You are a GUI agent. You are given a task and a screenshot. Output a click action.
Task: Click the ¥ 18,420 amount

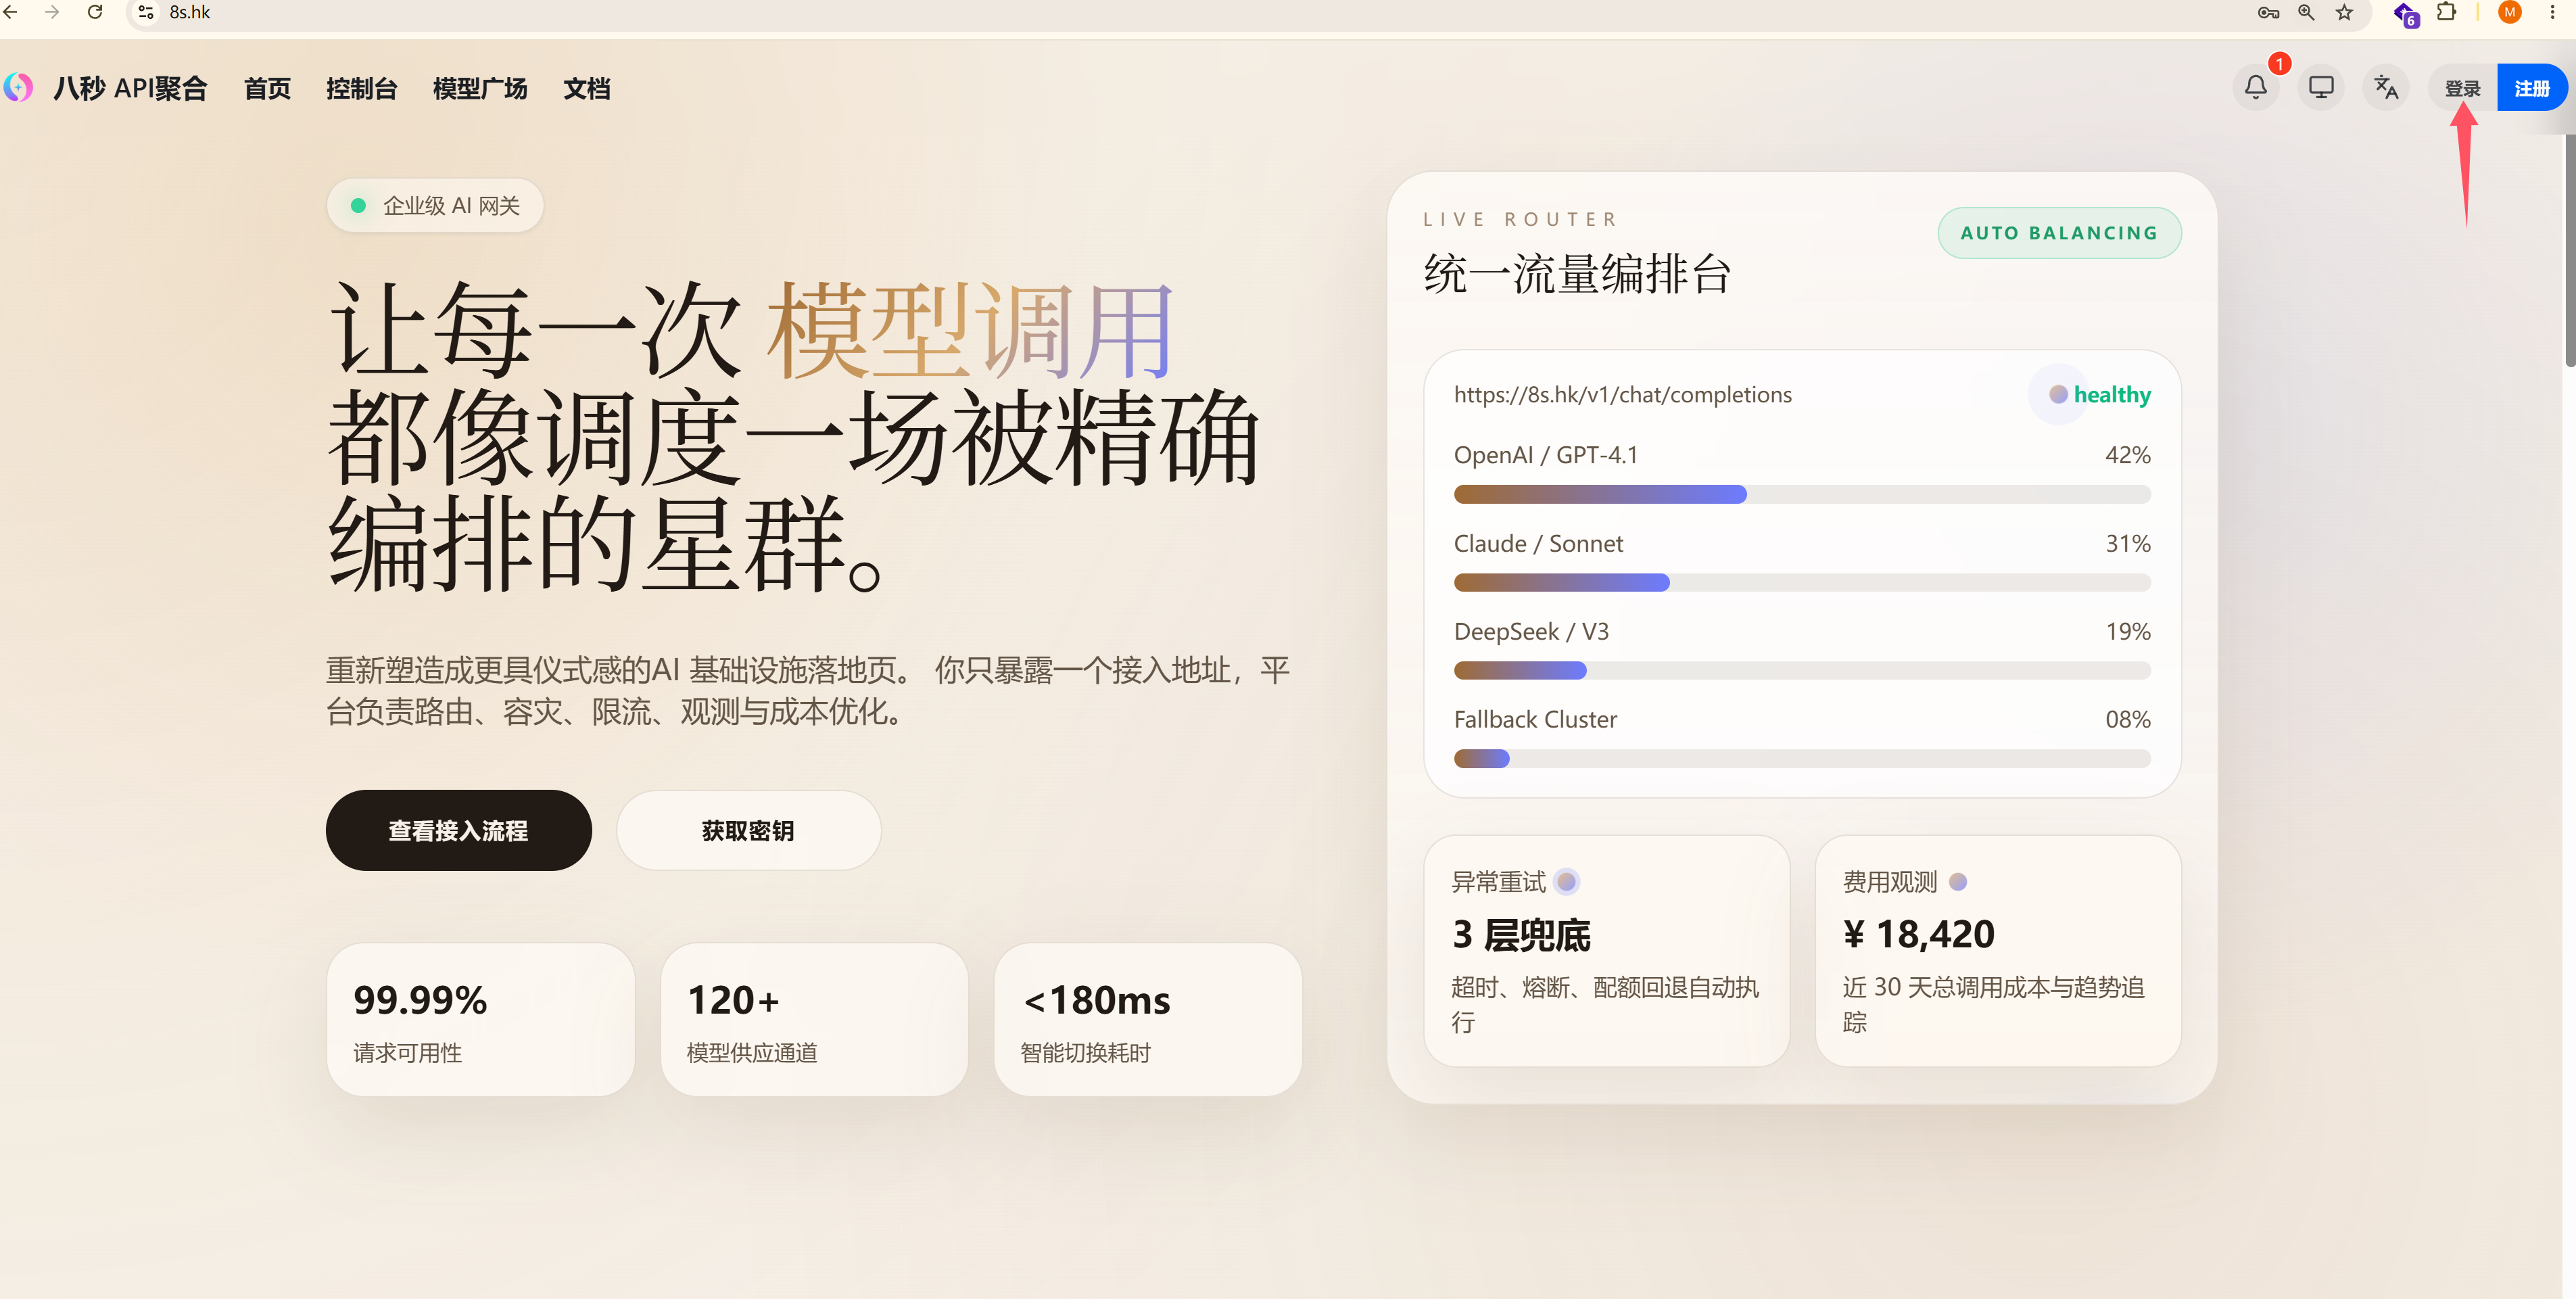[x=1918, y=935]
